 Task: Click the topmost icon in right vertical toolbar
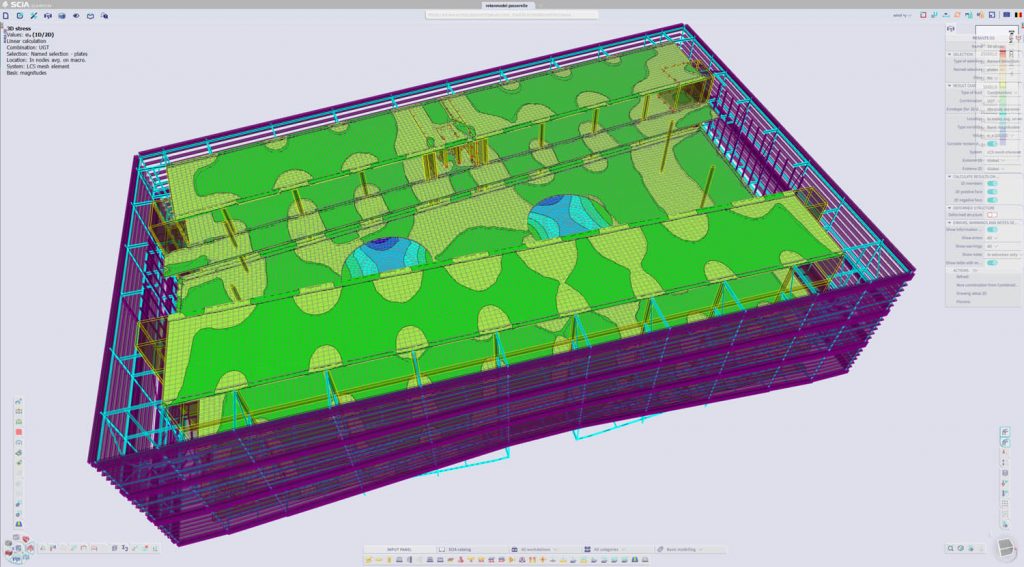tap(1005, 432)
